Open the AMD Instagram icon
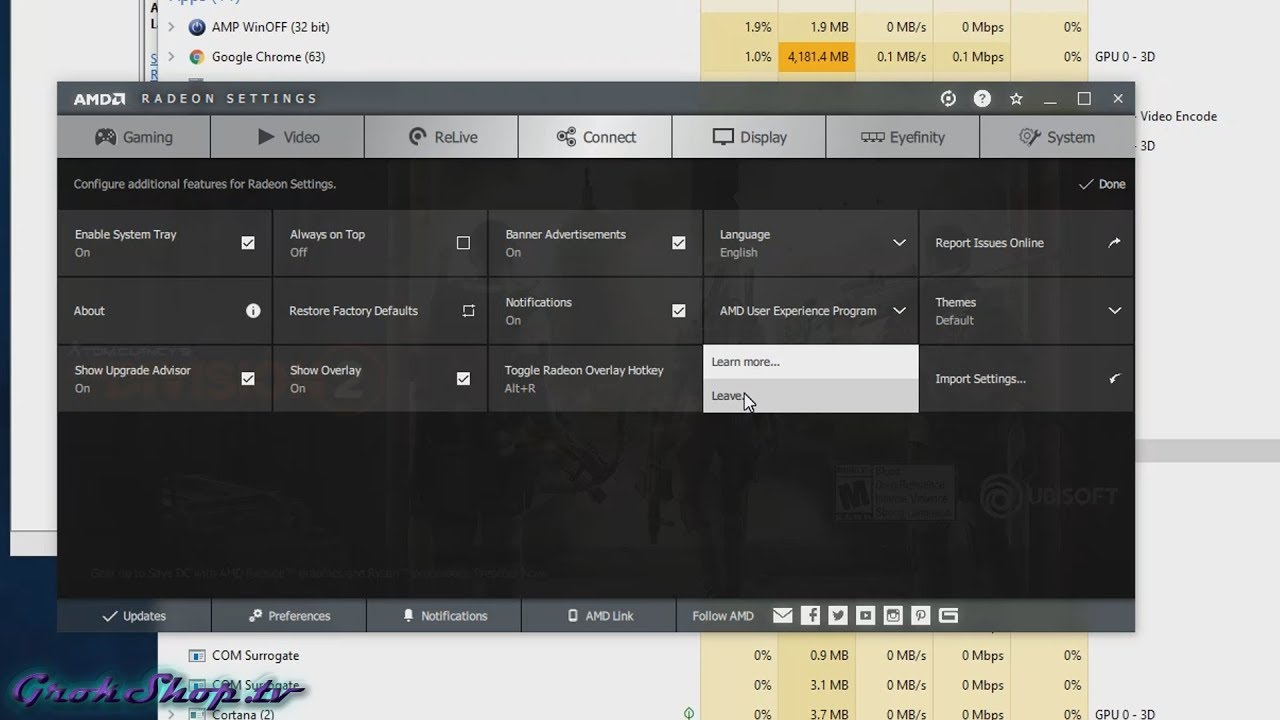This screenshot has height=720, width=1280. click(x=893, y=616)
